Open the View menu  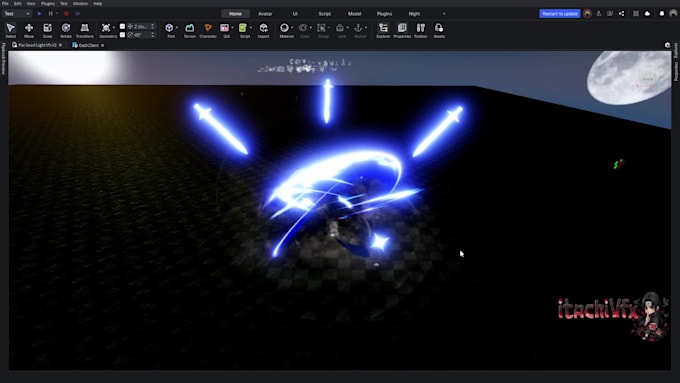(31, 3)
